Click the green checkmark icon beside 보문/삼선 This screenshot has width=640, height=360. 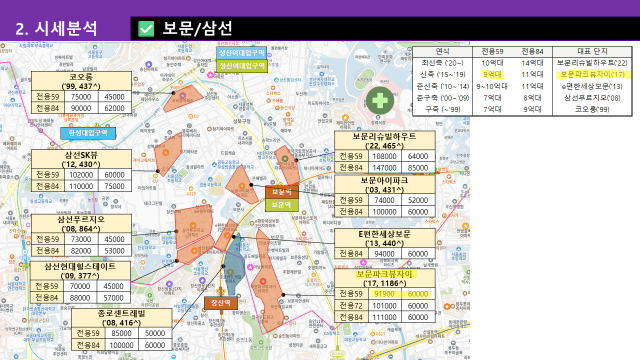tap(146, 29)
